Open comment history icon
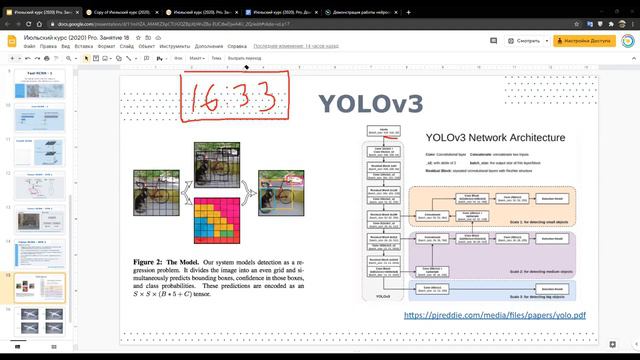This screenshot has height=360, width=640. point(493,41)
